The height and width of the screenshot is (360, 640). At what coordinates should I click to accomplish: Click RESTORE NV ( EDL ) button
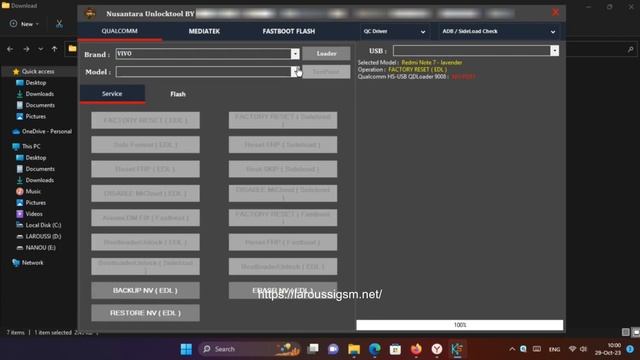click(145, 313)
